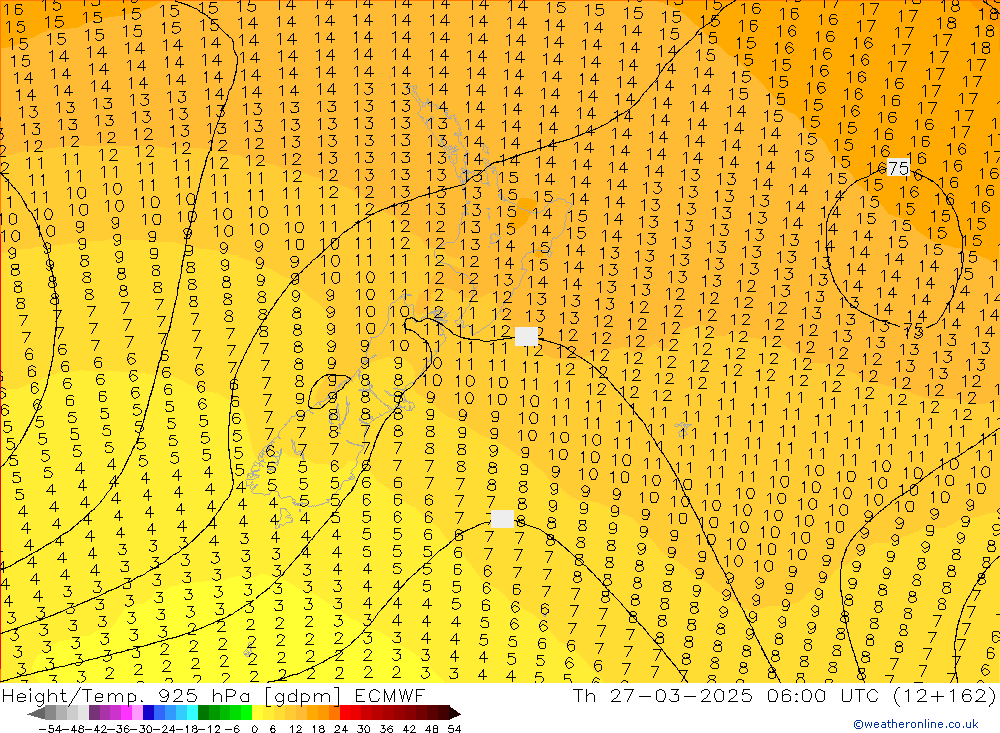Click the grey left arrow of colour scale

point(36,713)
